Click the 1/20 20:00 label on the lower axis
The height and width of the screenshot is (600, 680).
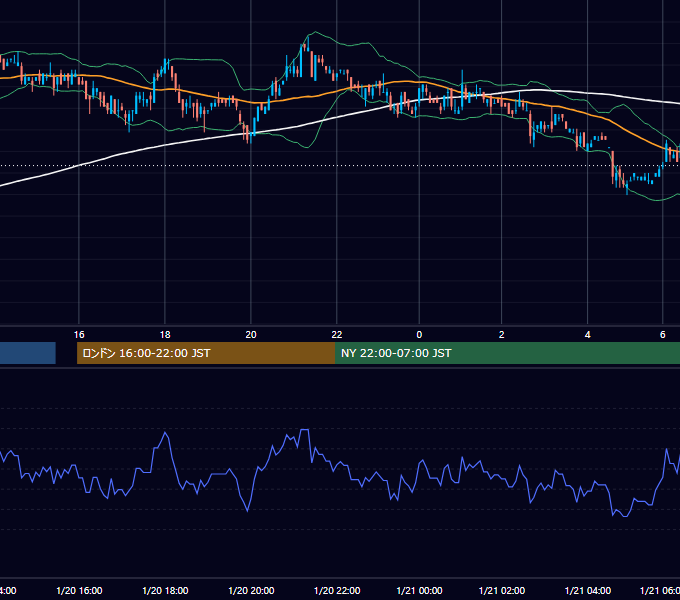(x=251, y=590)
